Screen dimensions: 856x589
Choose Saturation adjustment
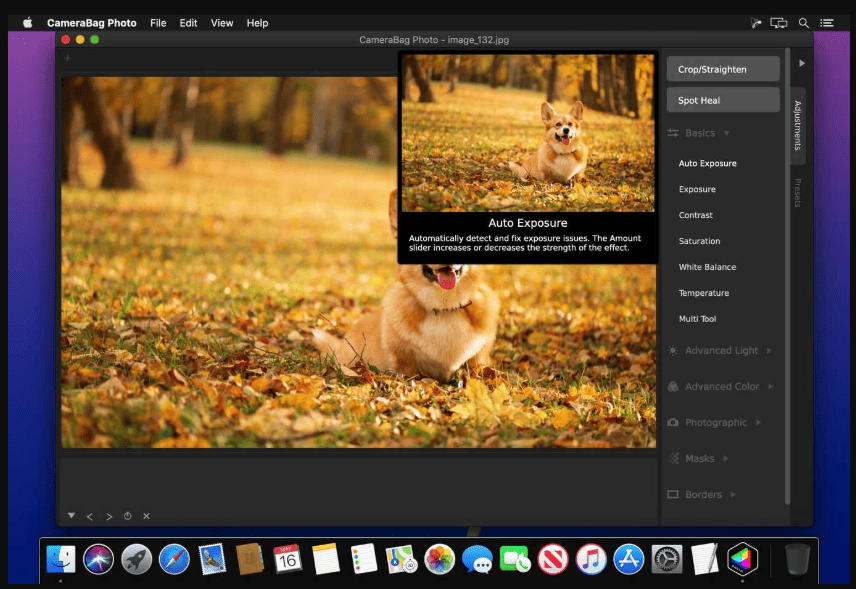(x=699, y=241)
